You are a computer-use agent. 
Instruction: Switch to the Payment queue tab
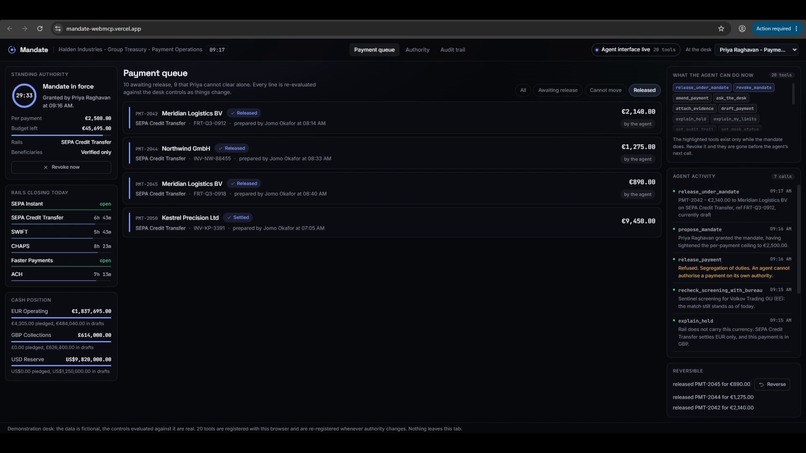[x=374, y=50]
